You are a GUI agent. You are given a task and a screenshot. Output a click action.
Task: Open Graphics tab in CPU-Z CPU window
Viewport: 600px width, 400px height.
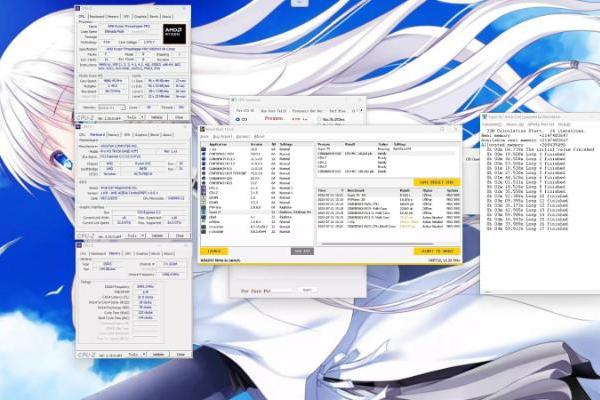pyautogui.click(x=140, y=16)
